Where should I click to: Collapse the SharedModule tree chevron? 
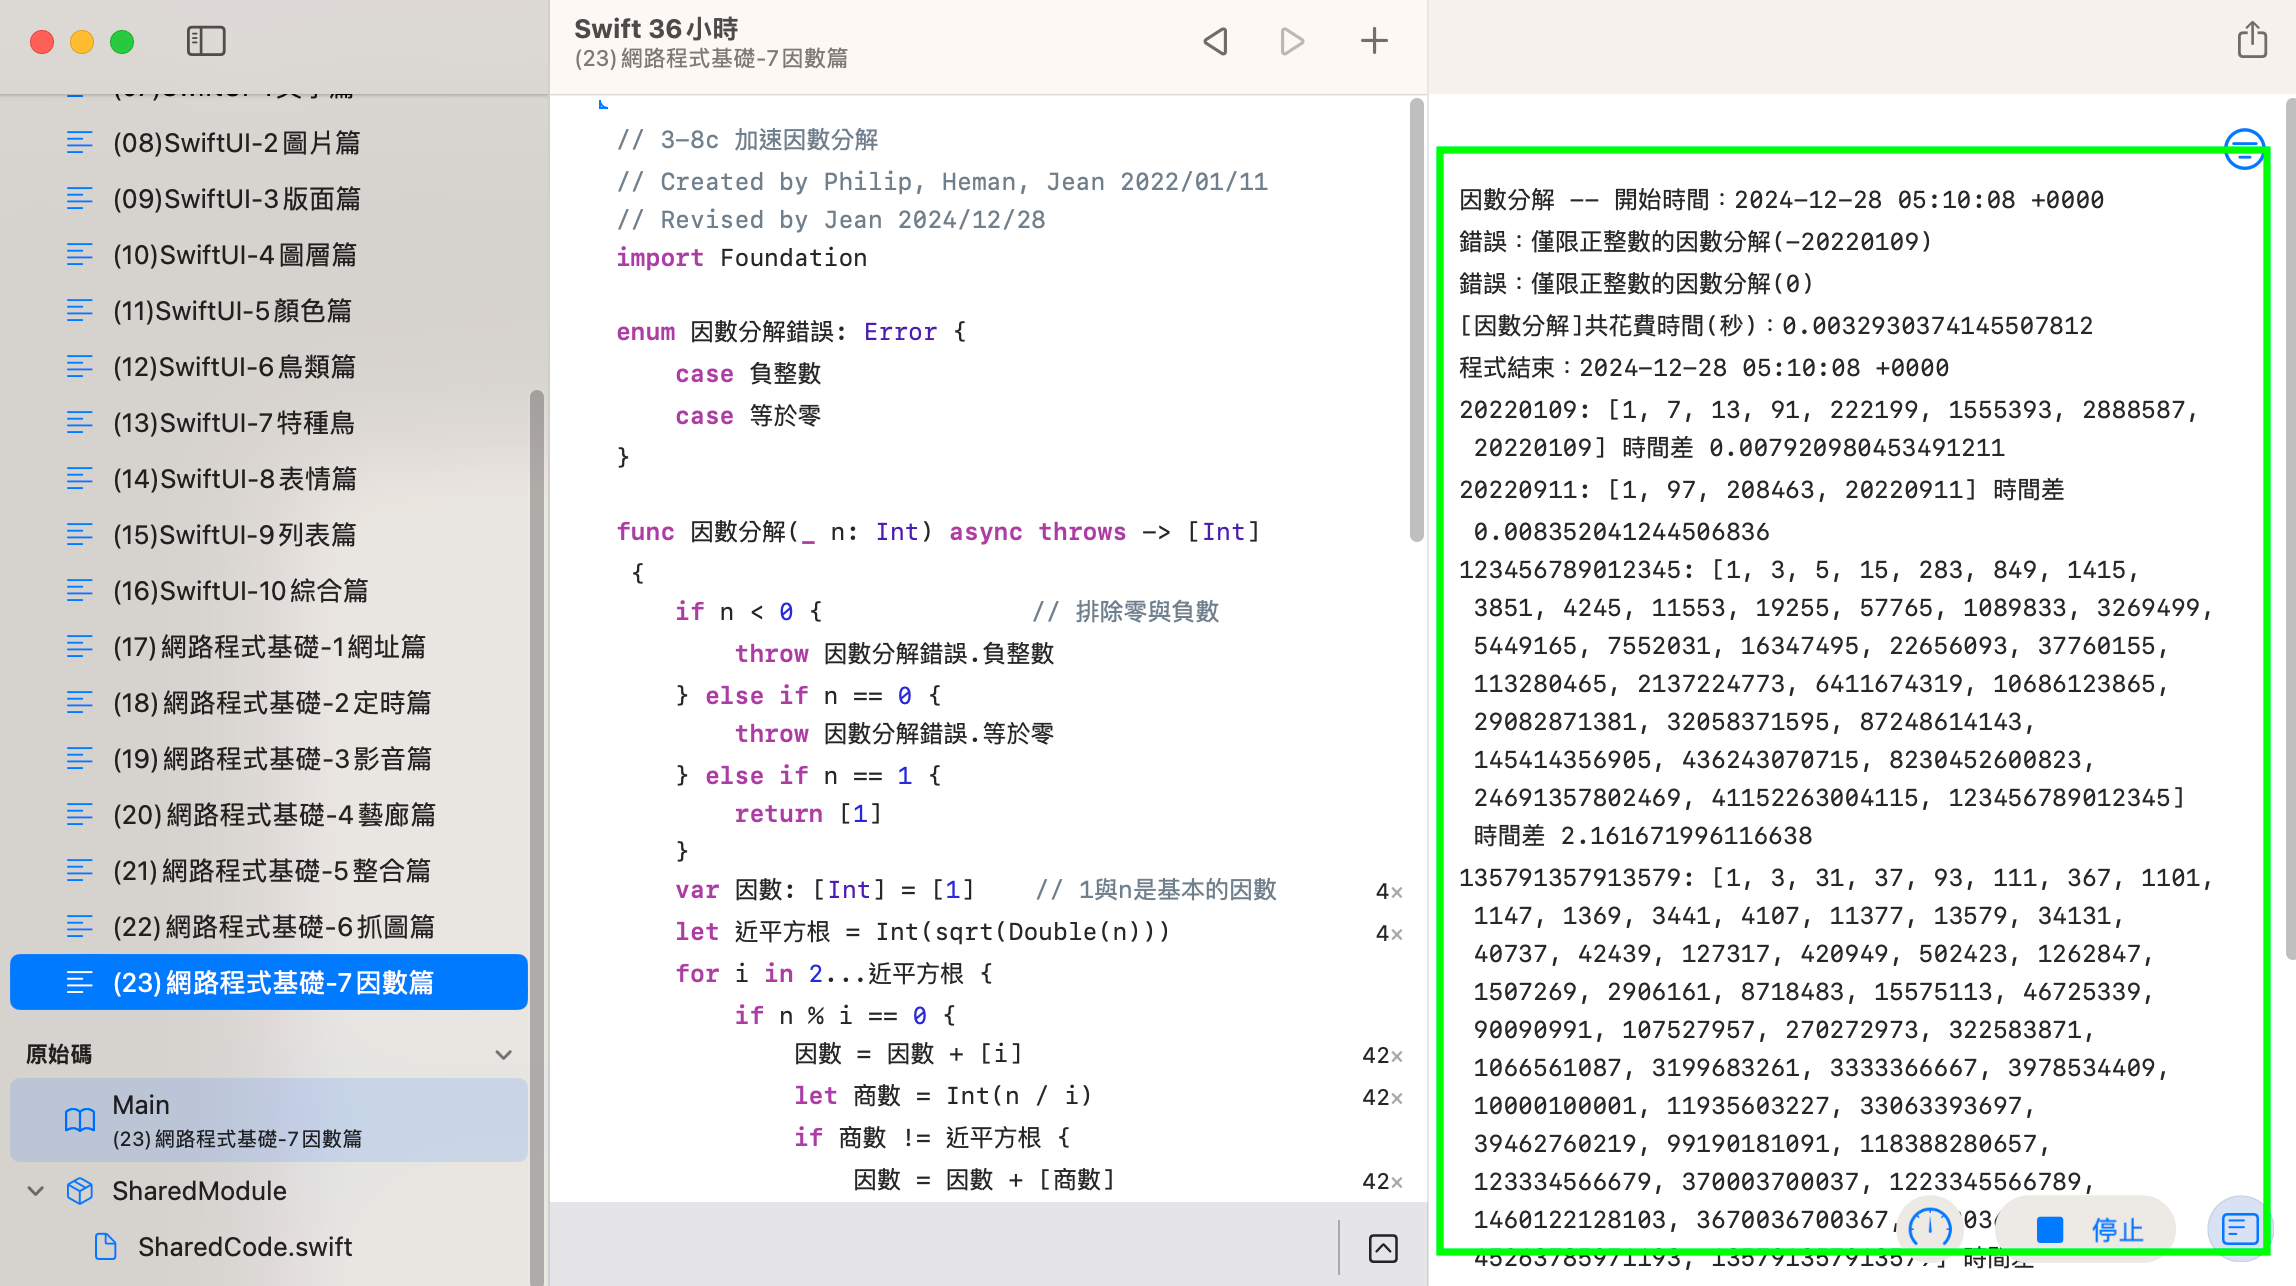(x=36, y=1191)
